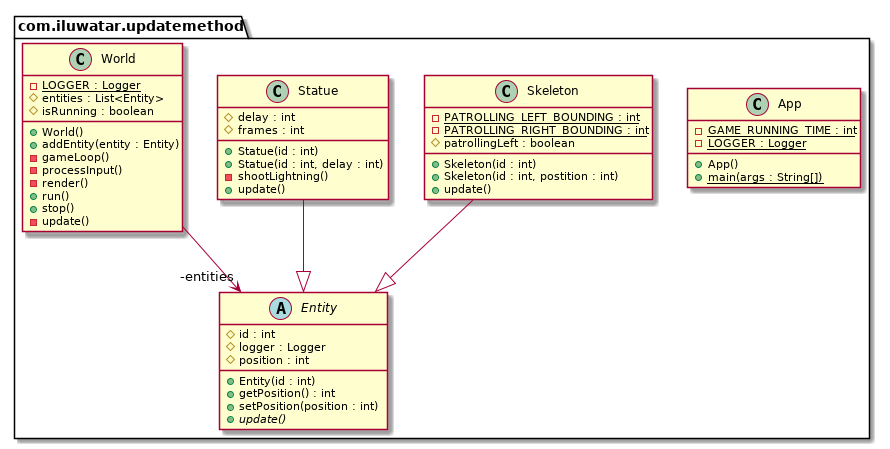Click the Skeleton class name title
The image size is (890, 449).
tap(551, 91)
